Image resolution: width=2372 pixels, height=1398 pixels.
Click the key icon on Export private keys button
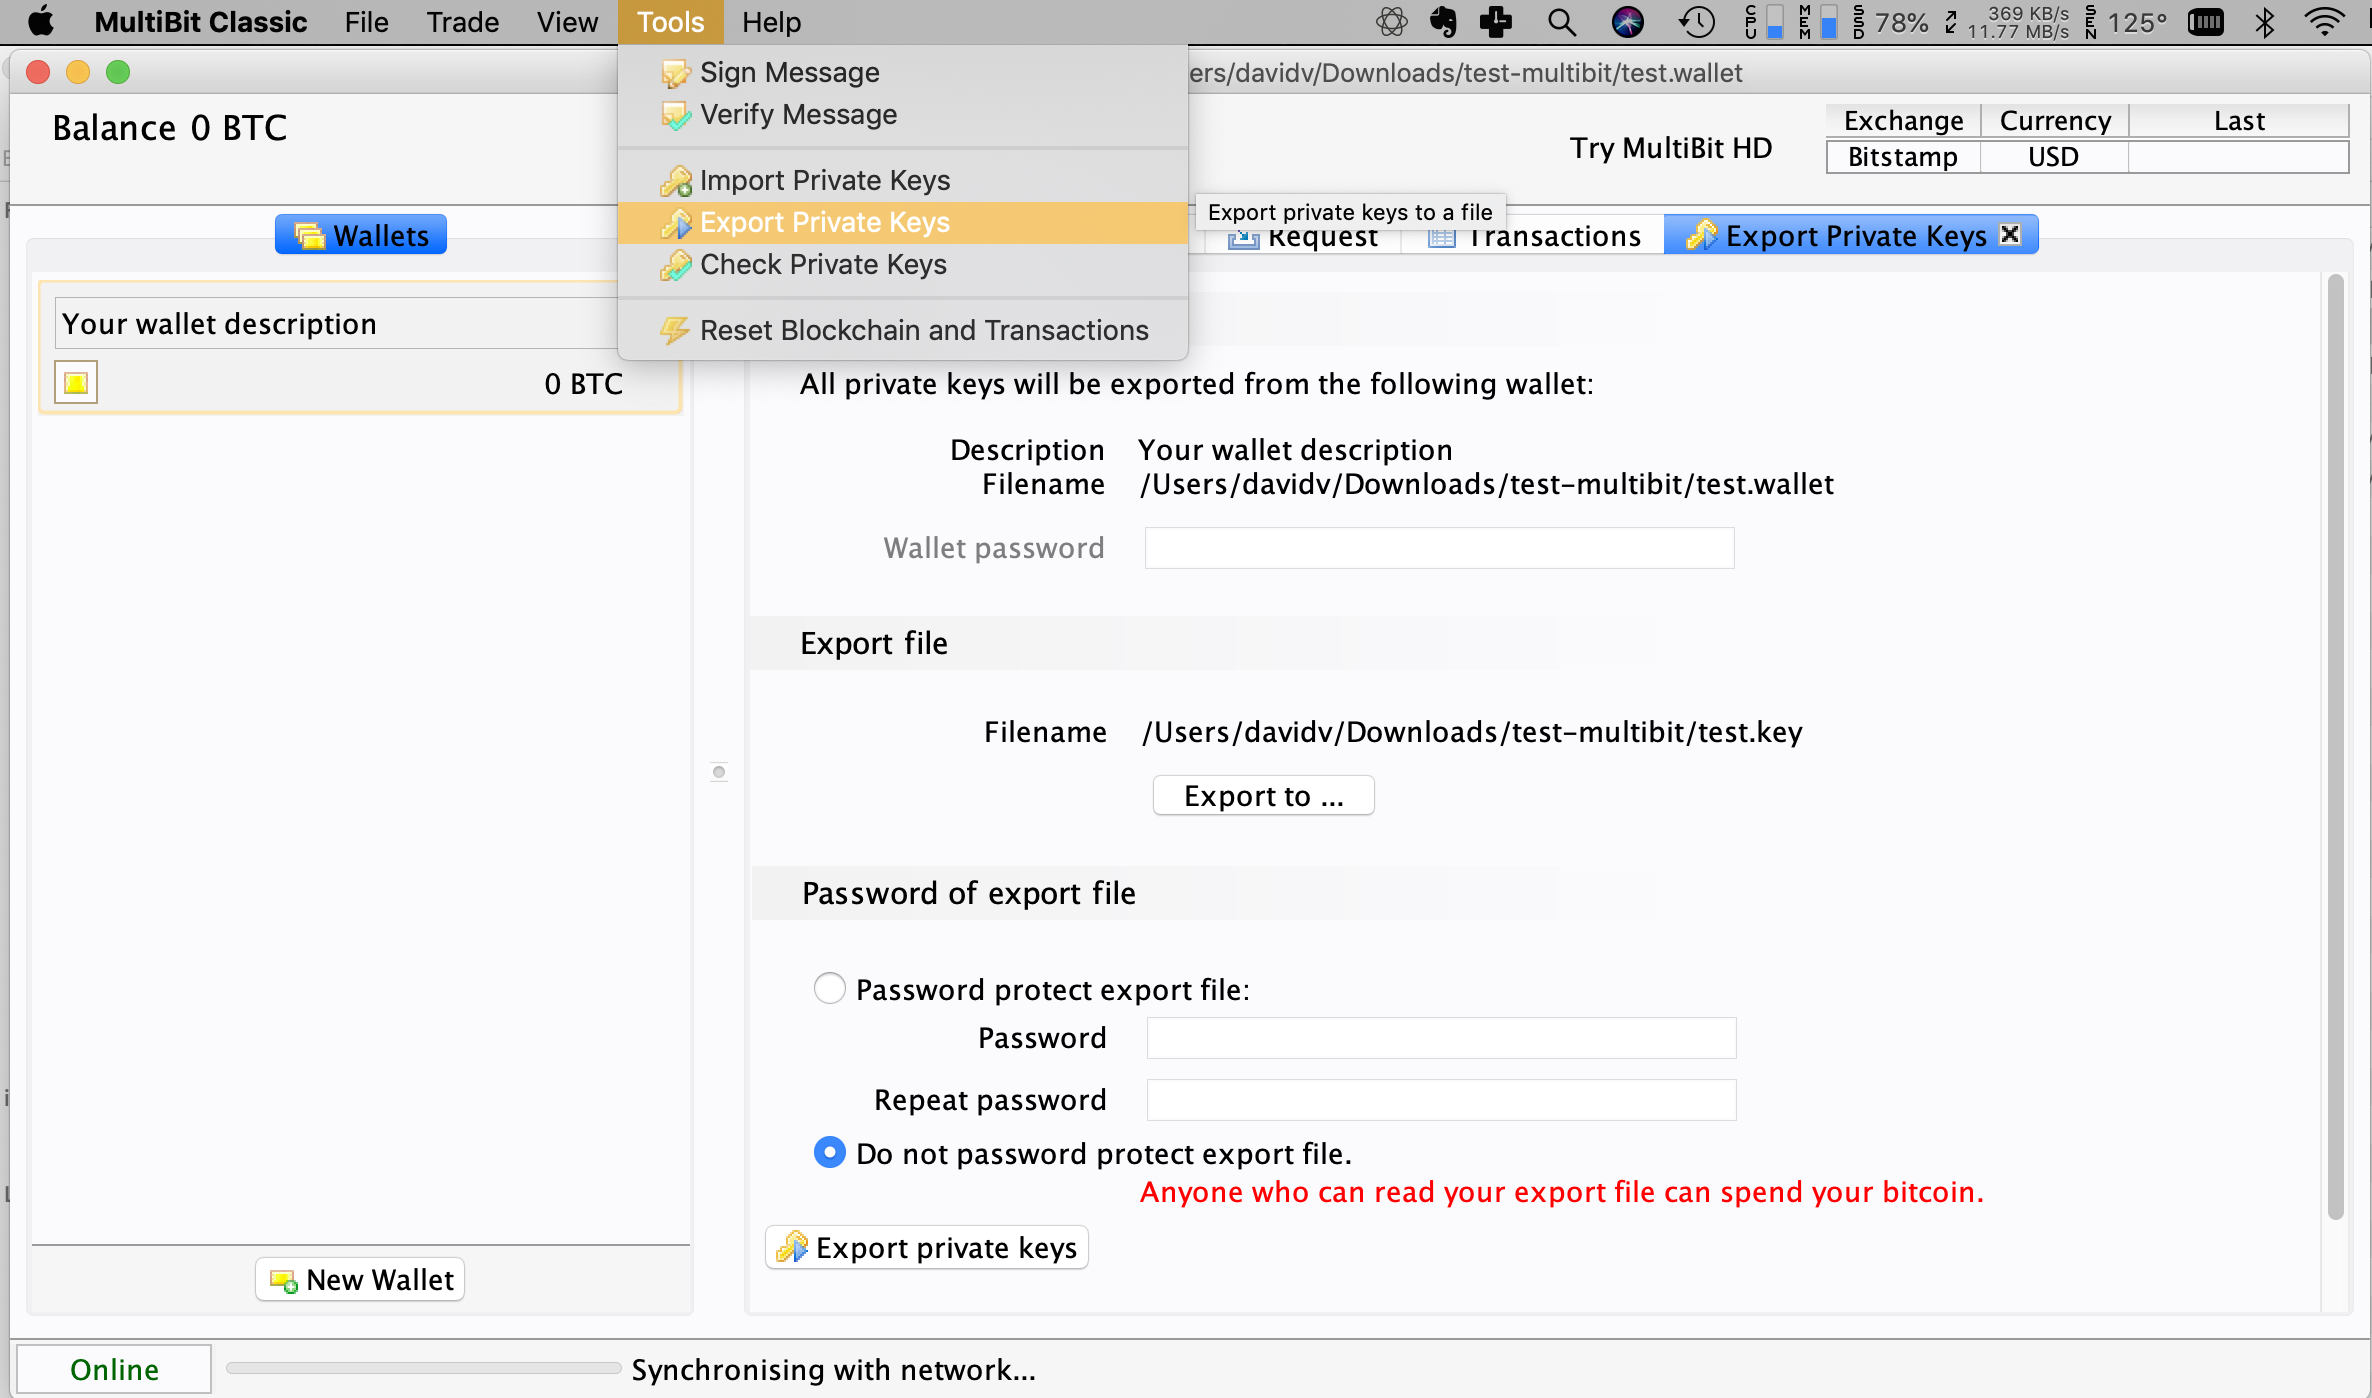click(793, 1247)
